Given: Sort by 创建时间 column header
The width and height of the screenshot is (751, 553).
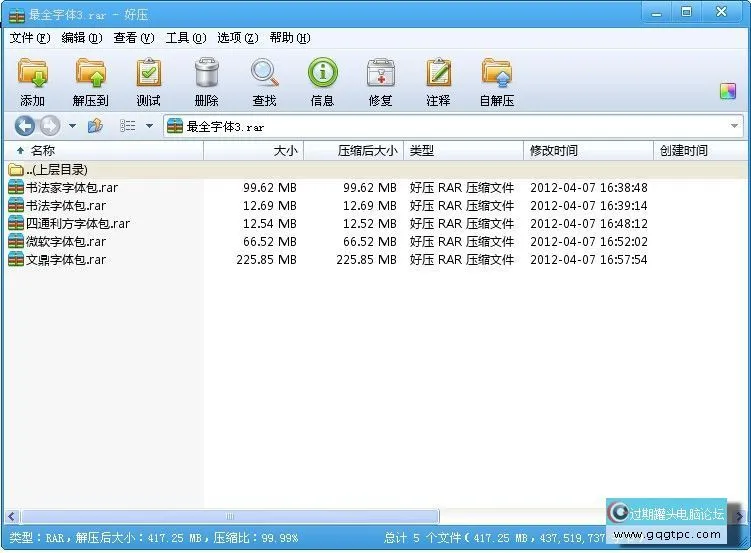Looking at the screenshot, I should [x=700, y=151].
